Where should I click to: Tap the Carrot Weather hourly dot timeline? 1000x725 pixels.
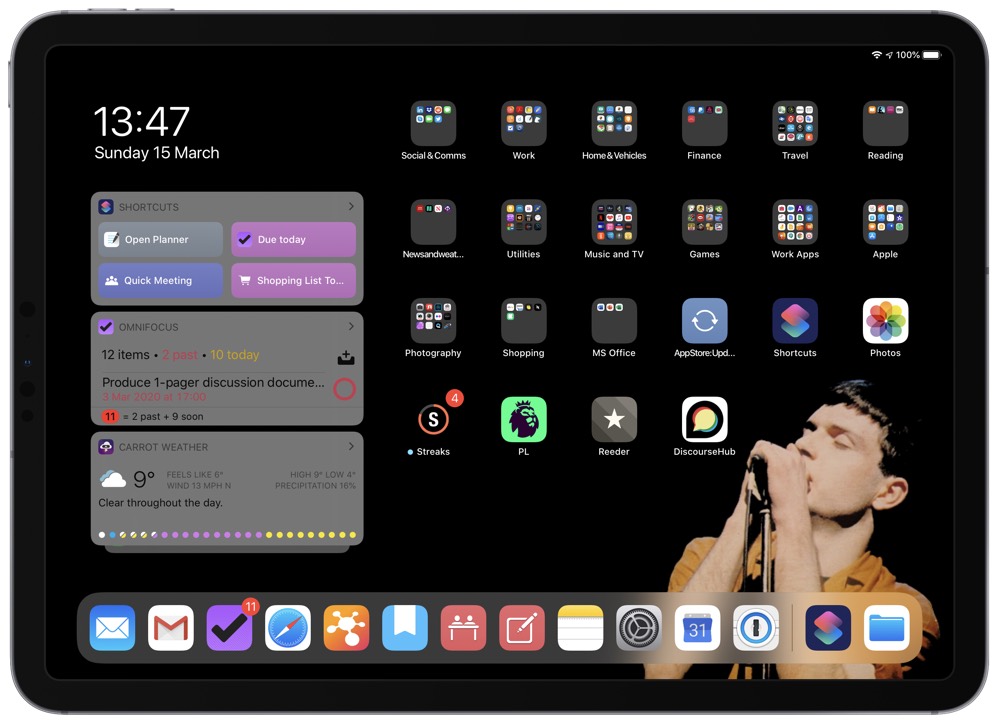point(227,535)
